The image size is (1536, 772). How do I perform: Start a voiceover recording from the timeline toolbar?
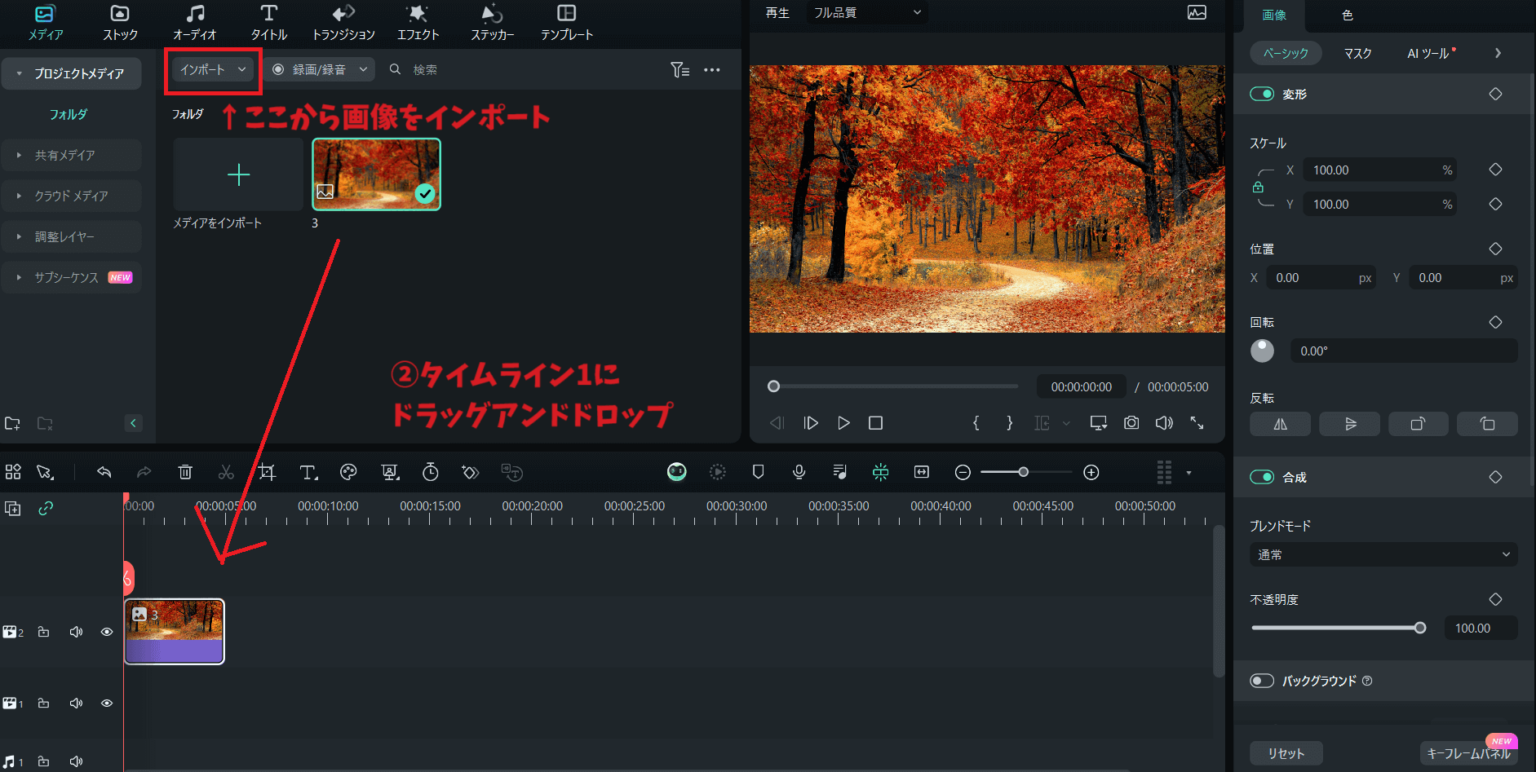798,471
